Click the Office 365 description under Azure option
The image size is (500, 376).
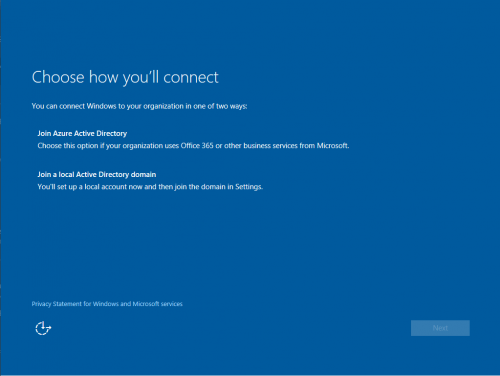(x=193, y=146)
